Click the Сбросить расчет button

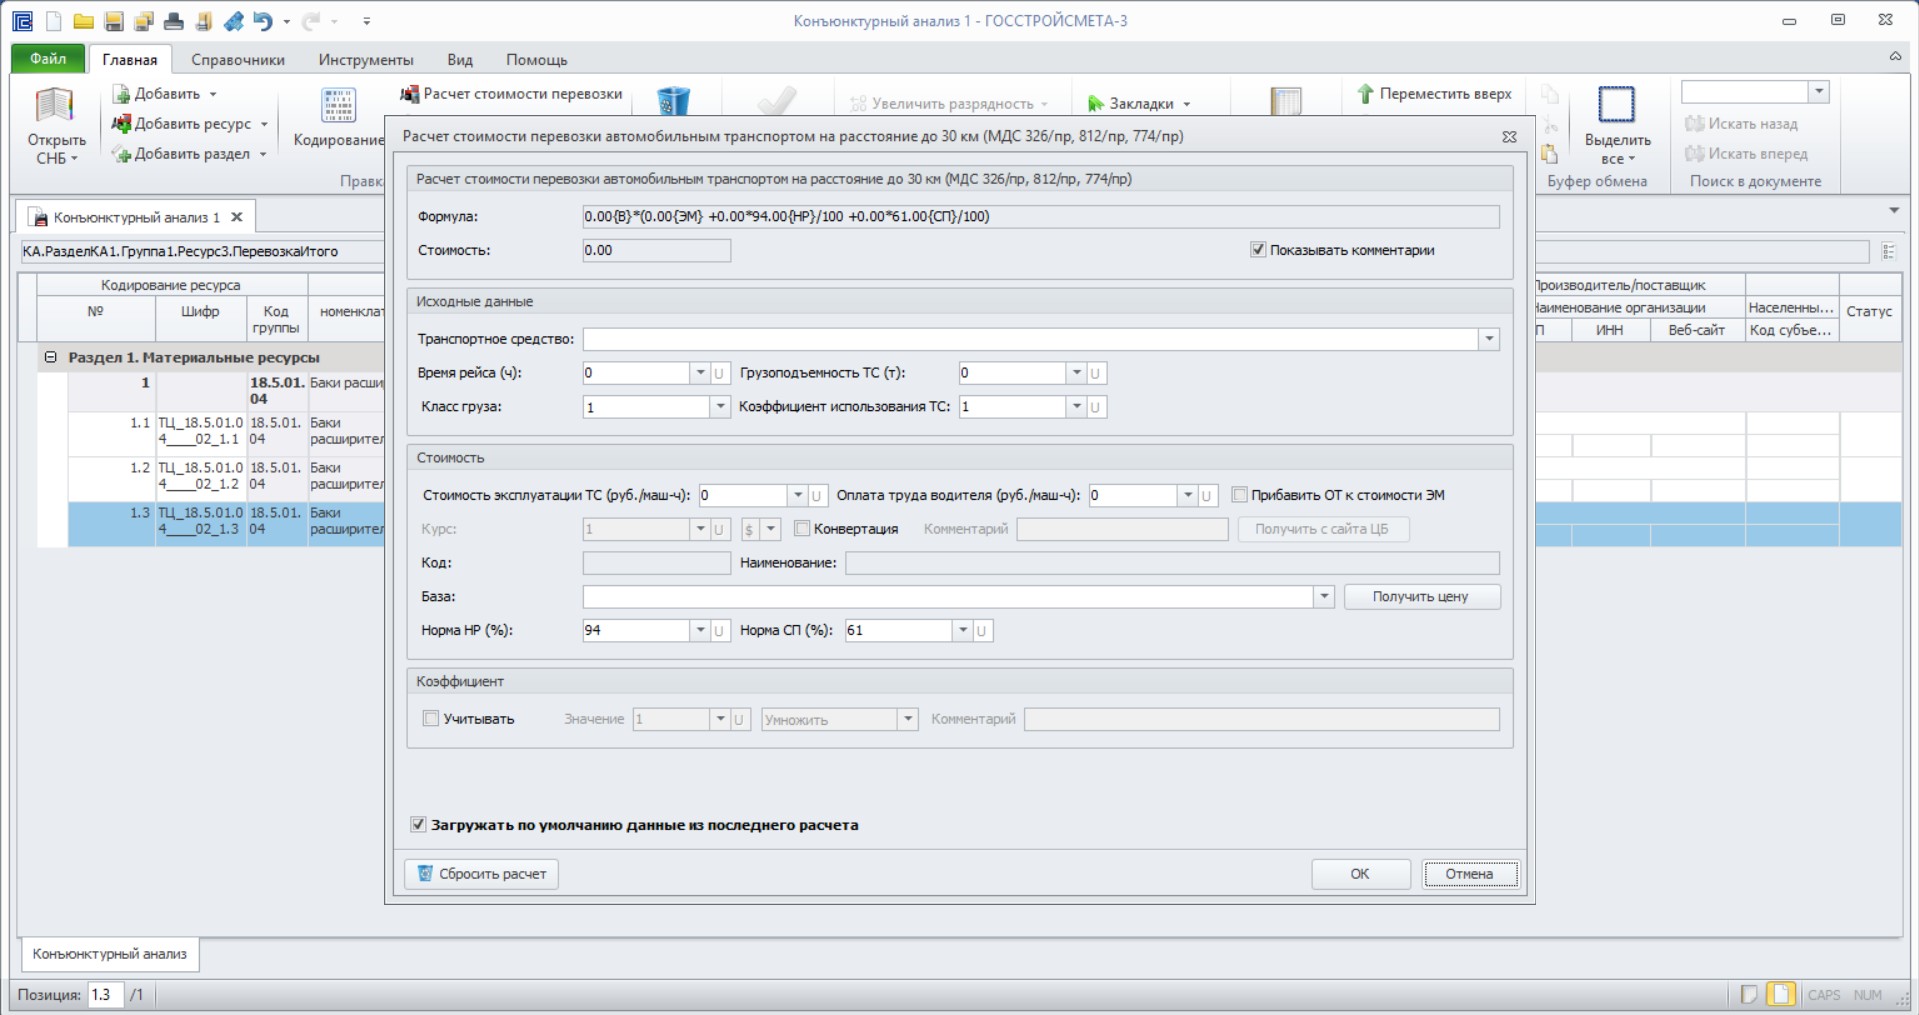(x=482, y=874)
